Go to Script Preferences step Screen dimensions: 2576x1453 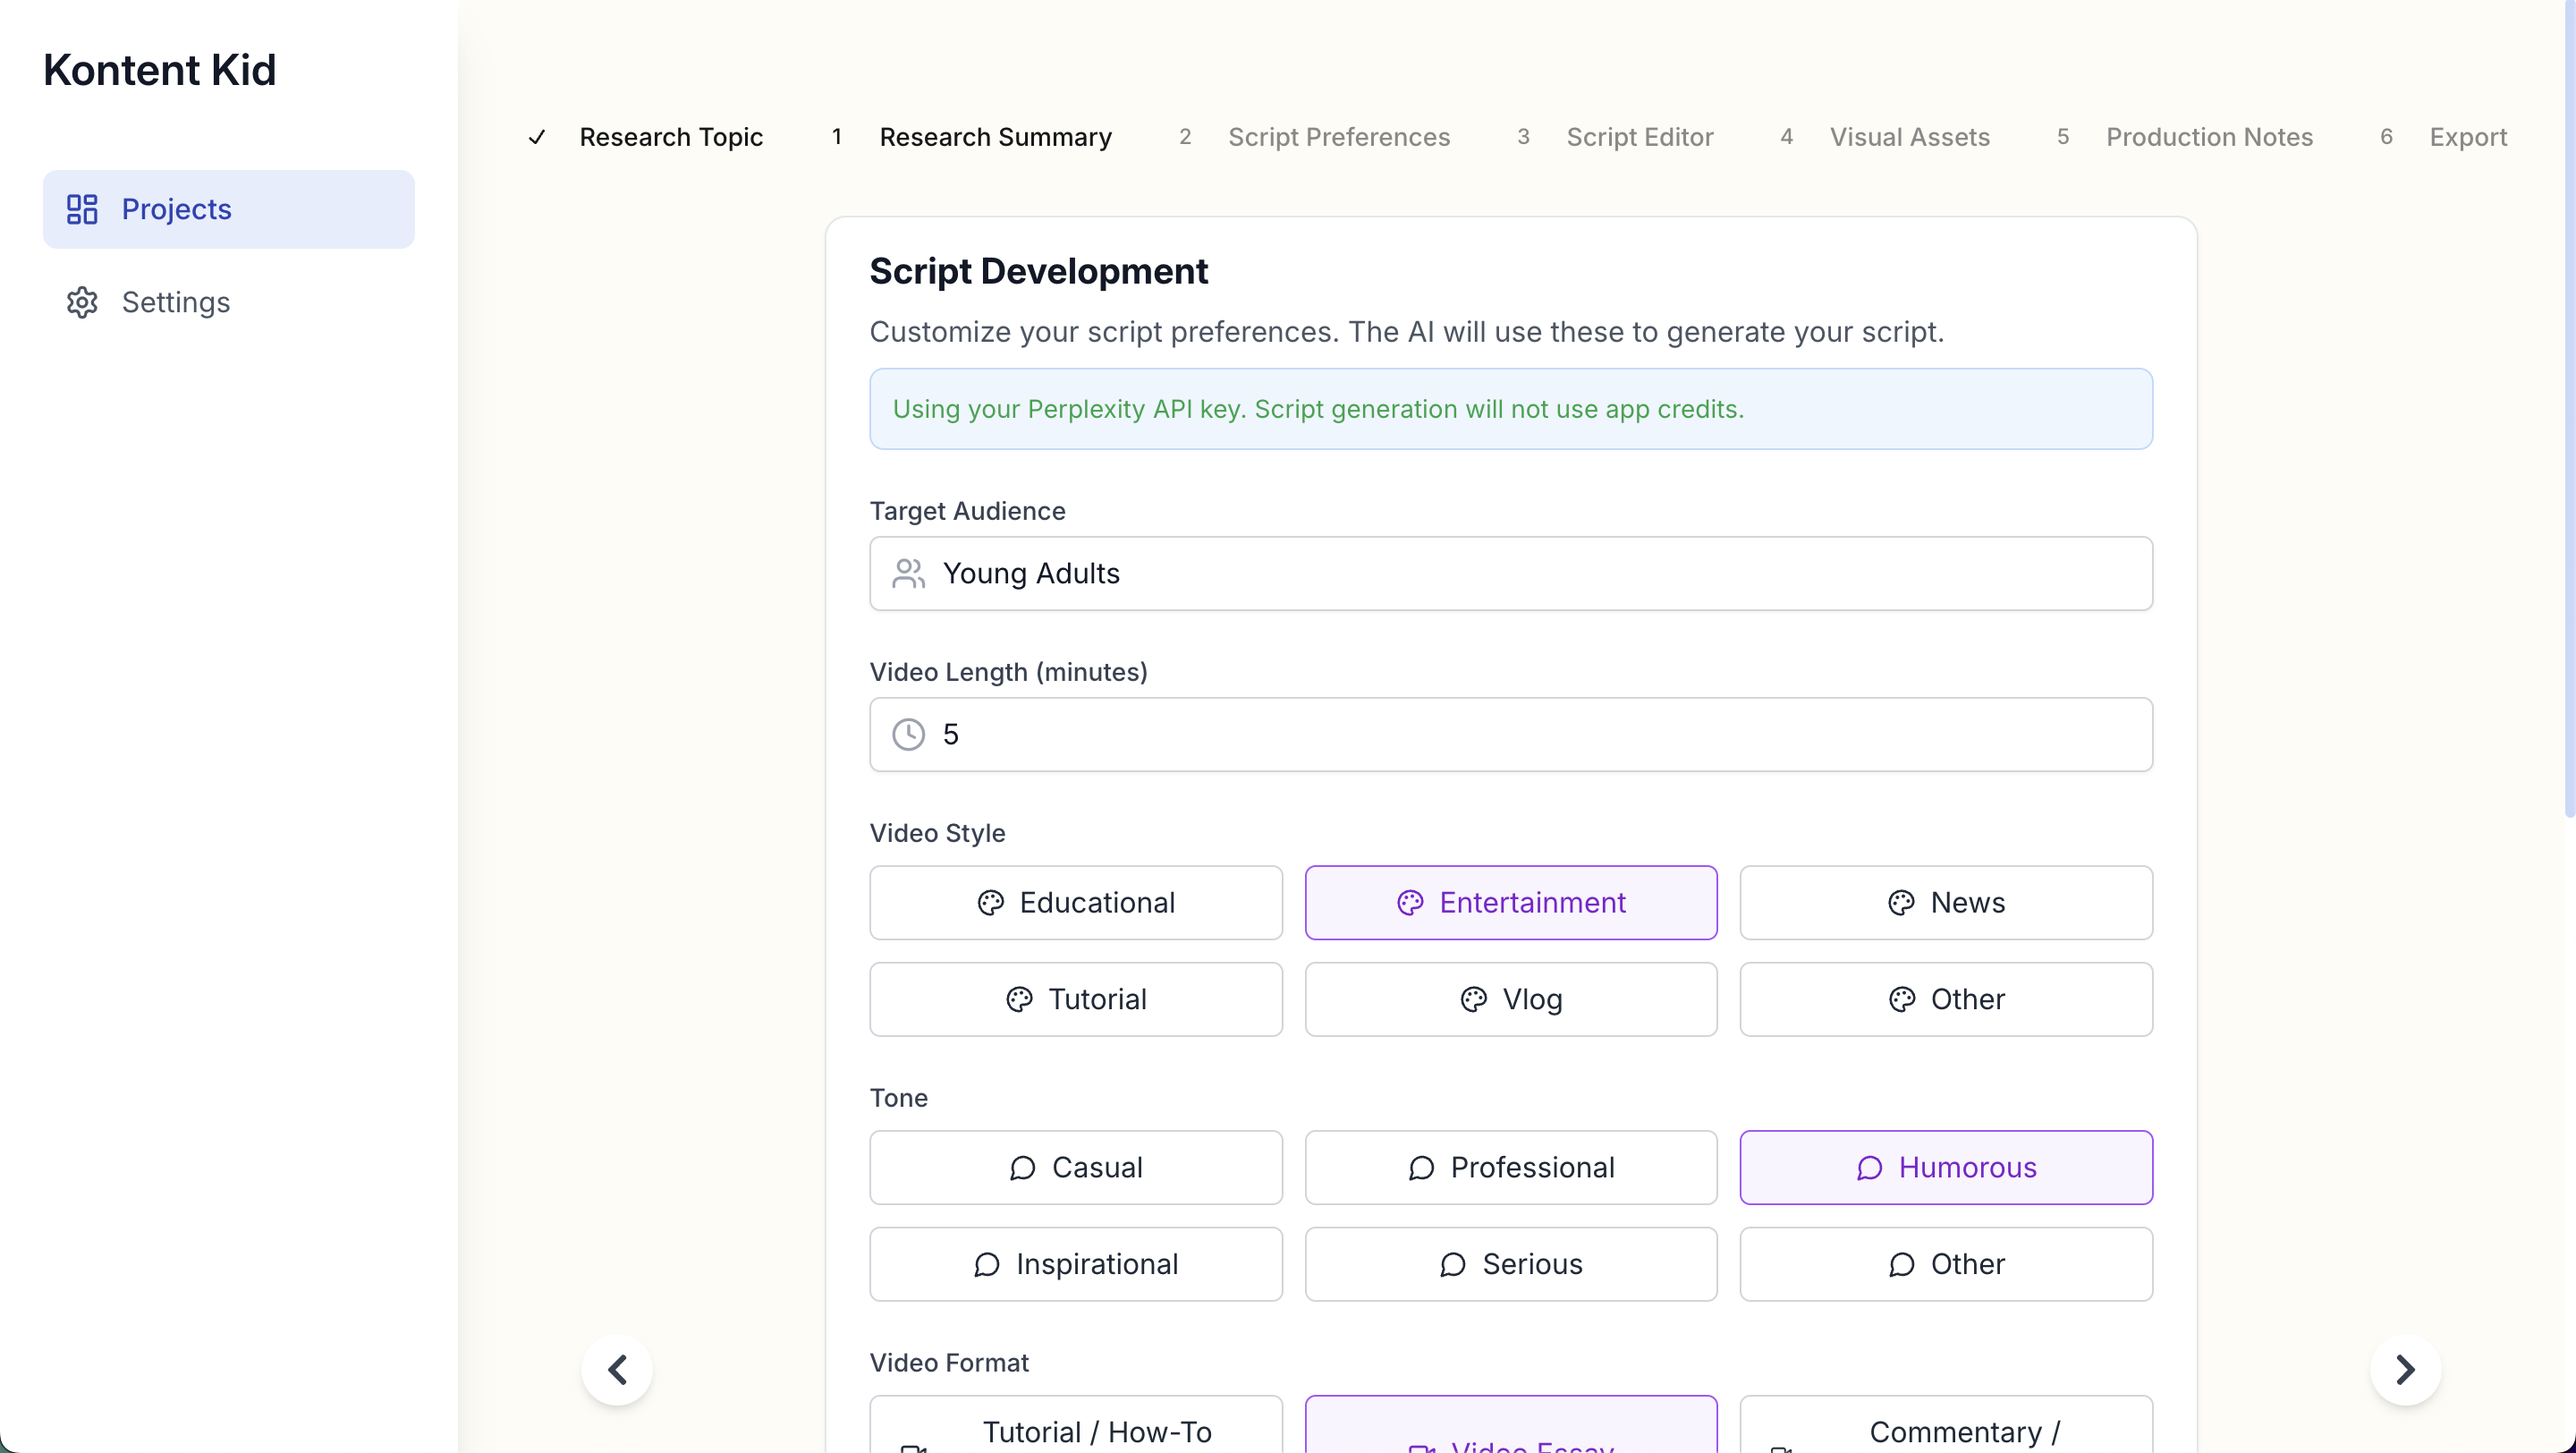[1338, 137]
